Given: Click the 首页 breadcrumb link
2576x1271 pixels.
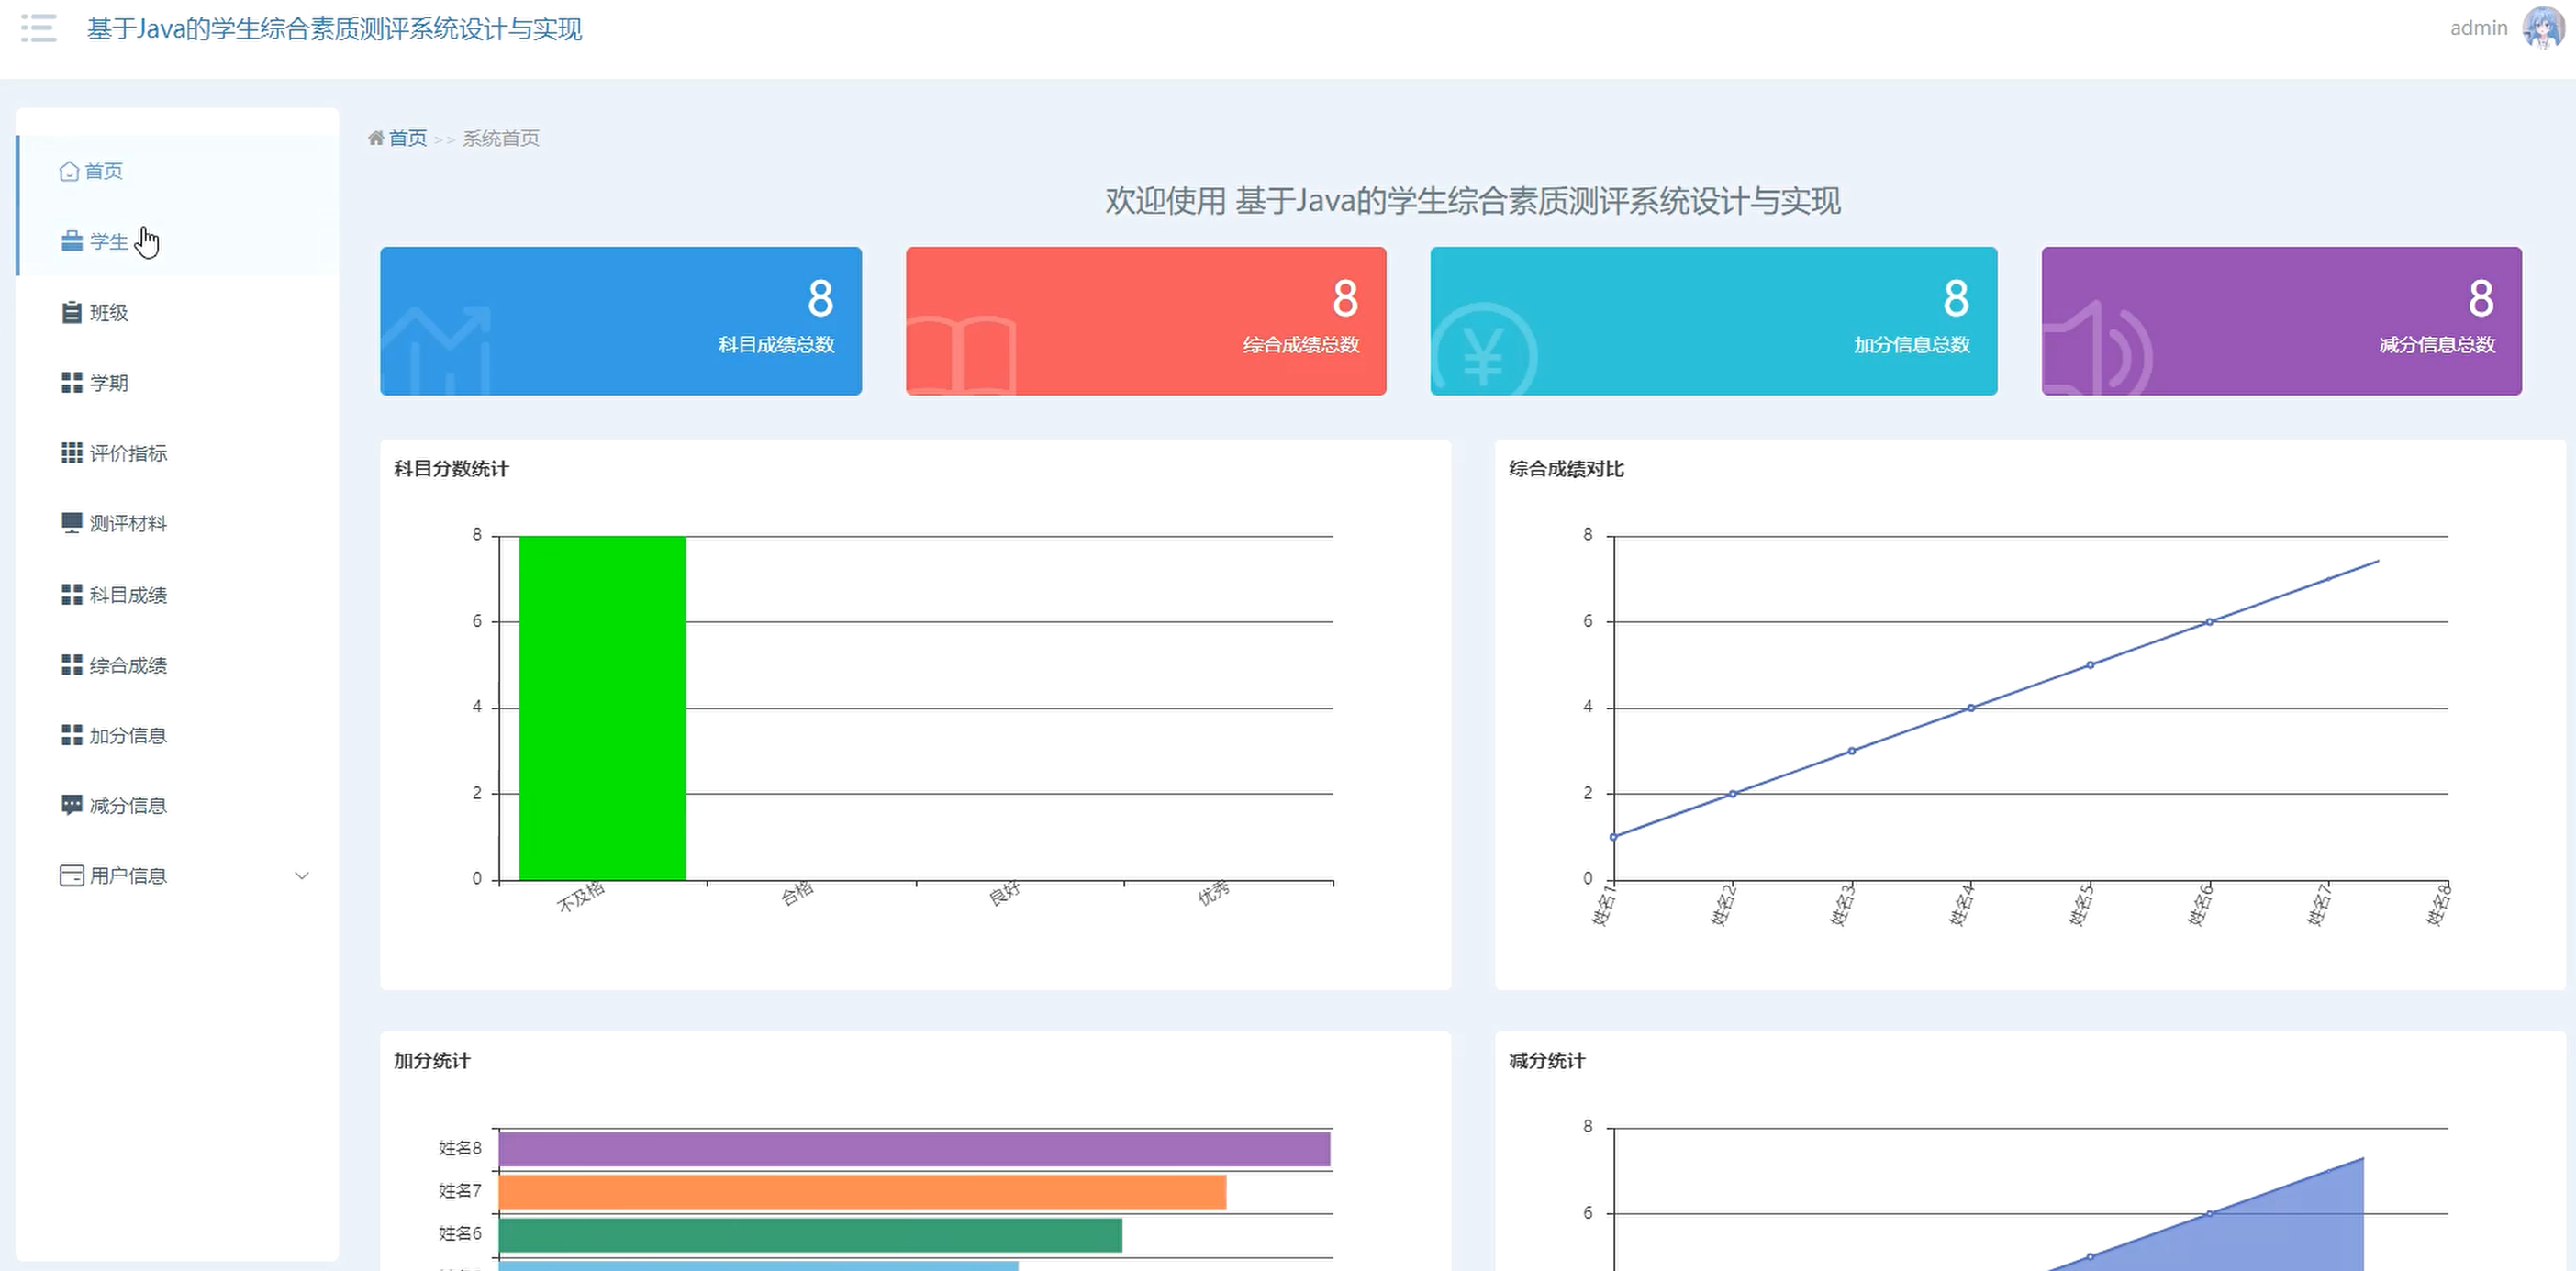Looking at the screenshot, I should [407, 138].
